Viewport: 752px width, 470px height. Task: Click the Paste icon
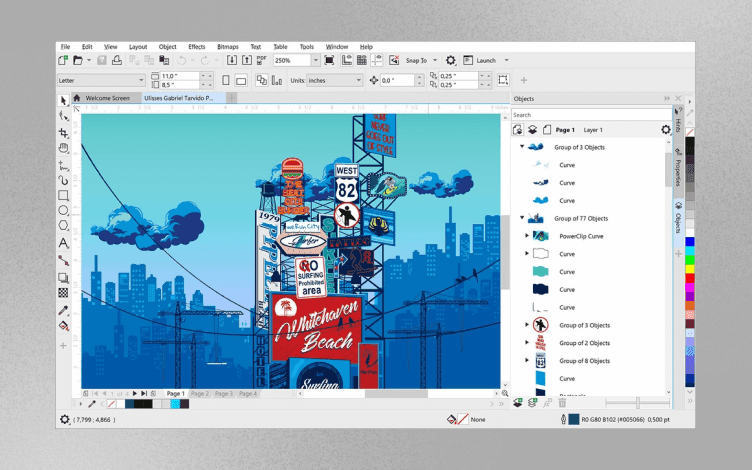click(164, 60)
